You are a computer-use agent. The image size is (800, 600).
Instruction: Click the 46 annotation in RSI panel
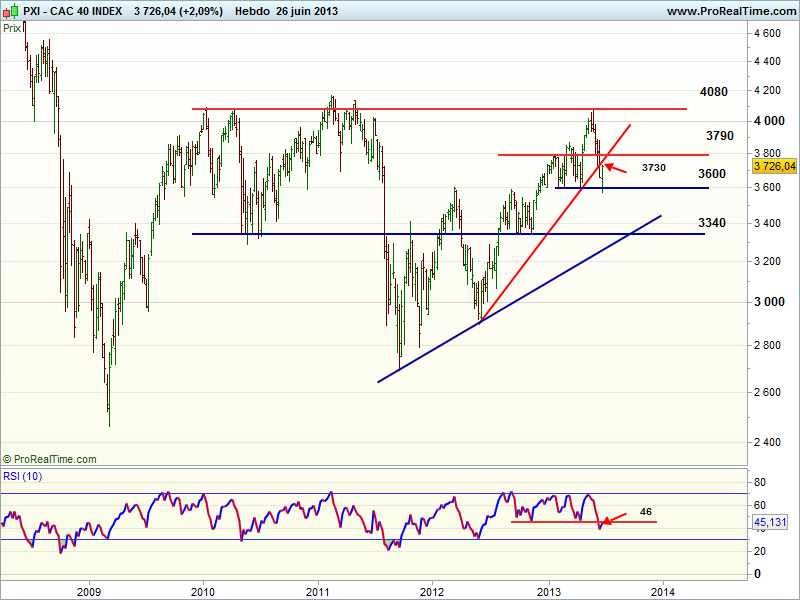(645, 511)
